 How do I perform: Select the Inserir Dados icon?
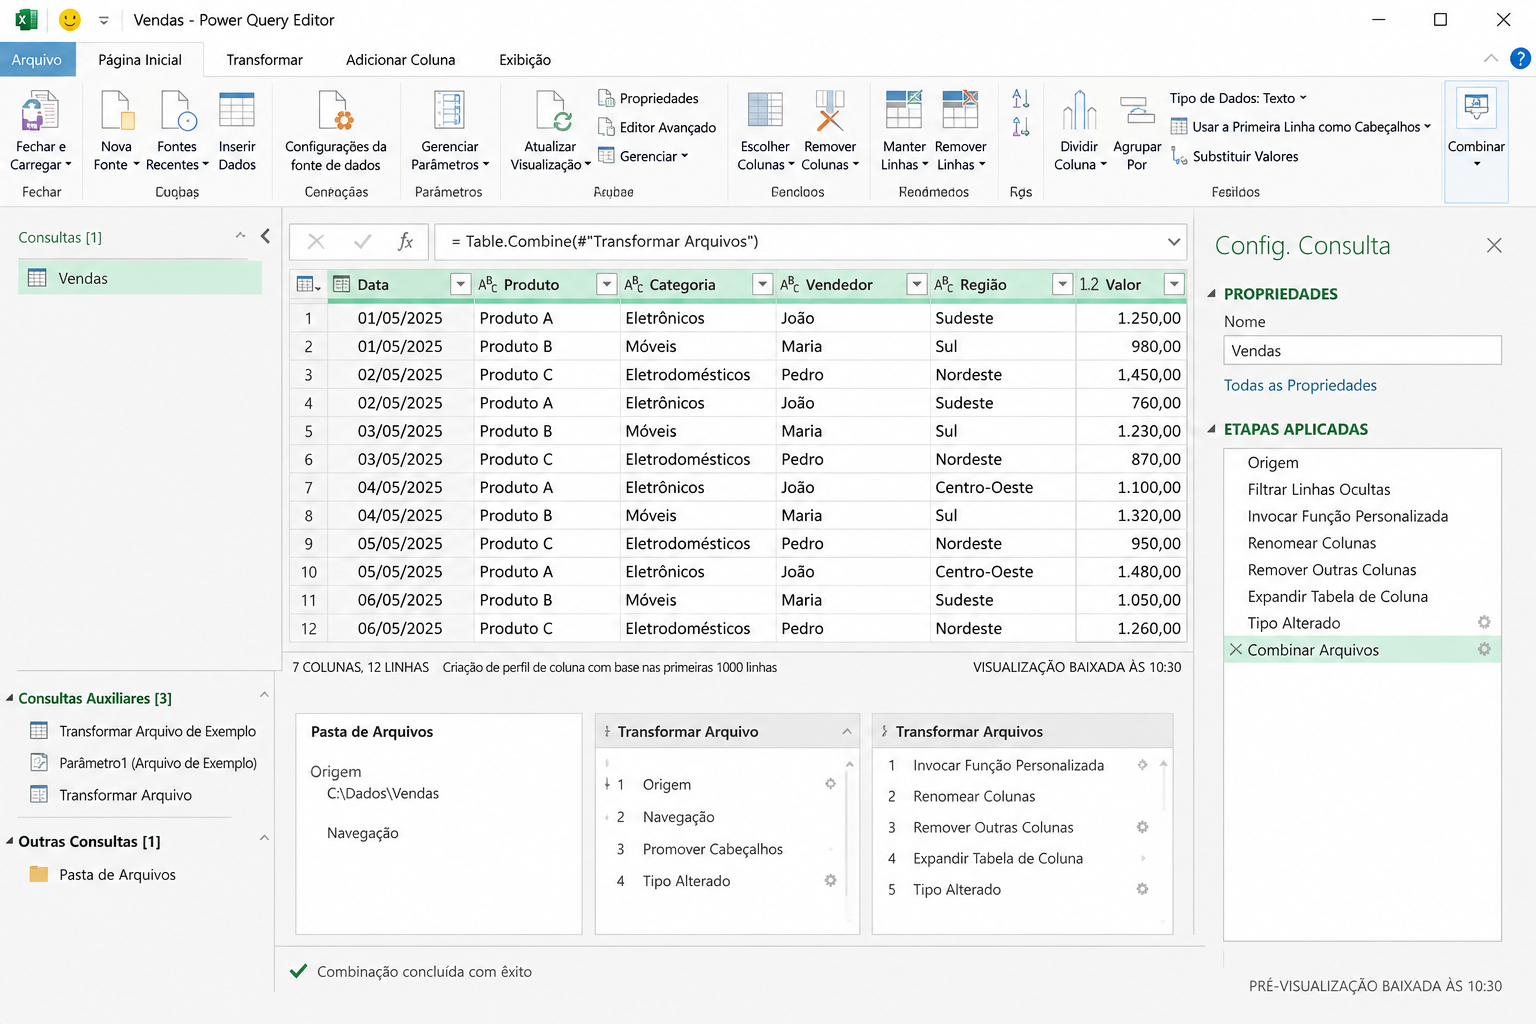(237, 111)
